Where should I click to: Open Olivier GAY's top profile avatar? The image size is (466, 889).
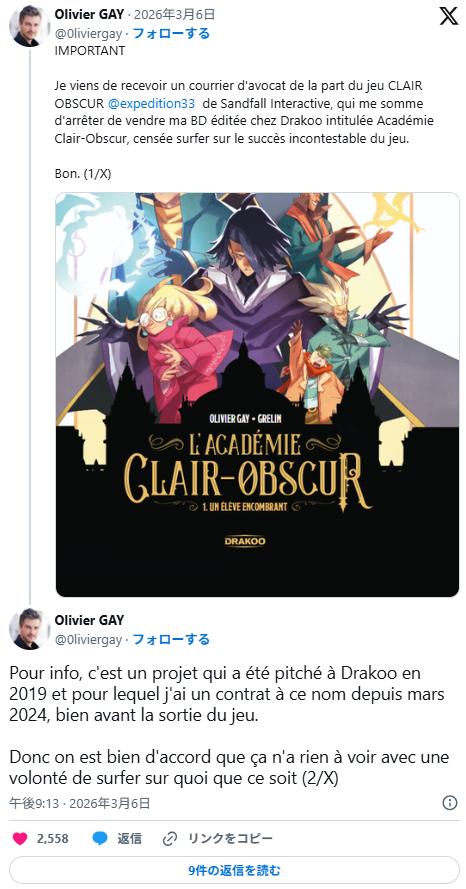[28, 26]
